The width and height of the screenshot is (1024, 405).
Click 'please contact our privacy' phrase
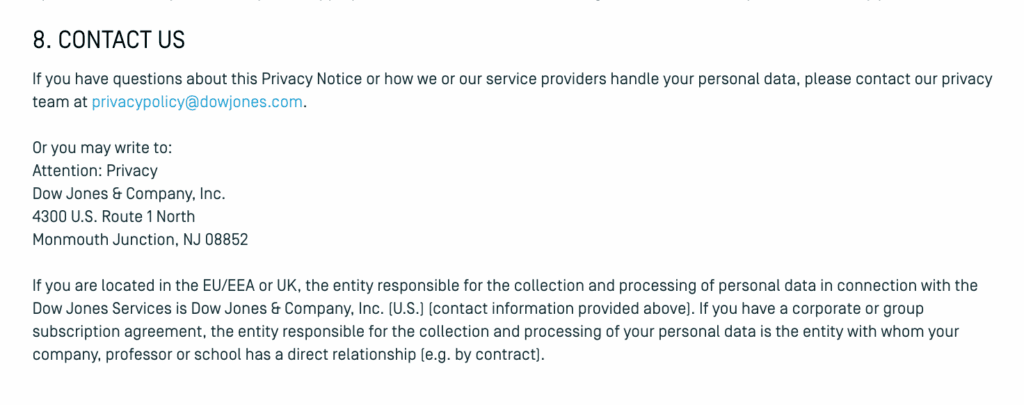pyautogui.click(x=899, y=80)
